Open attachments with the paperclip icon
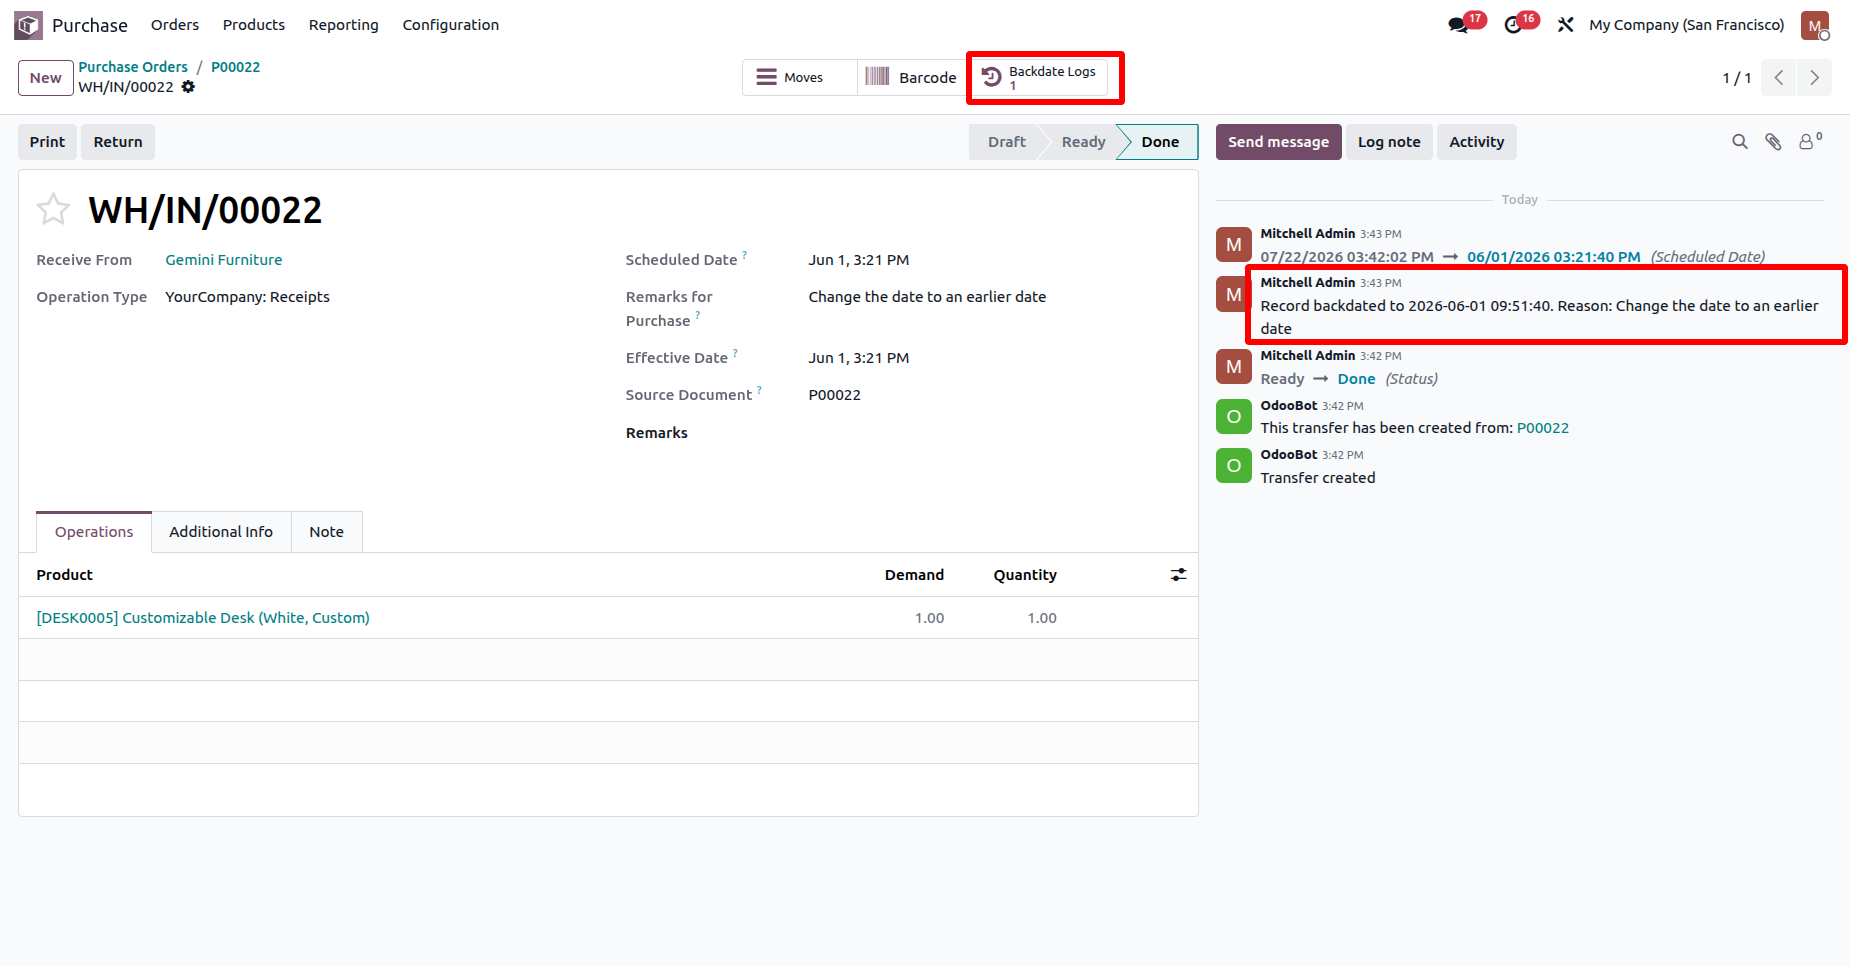The image size is (1850, 966). [x=1773, y=142]
